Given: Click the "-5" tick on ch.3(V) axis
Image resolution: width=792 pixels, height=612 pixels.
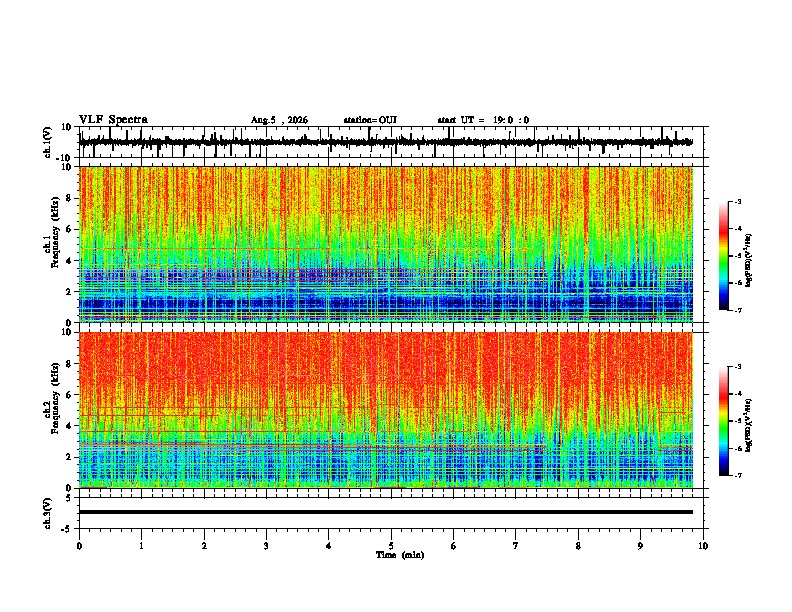Looking at the screenshot, I should tap(67, 529).
